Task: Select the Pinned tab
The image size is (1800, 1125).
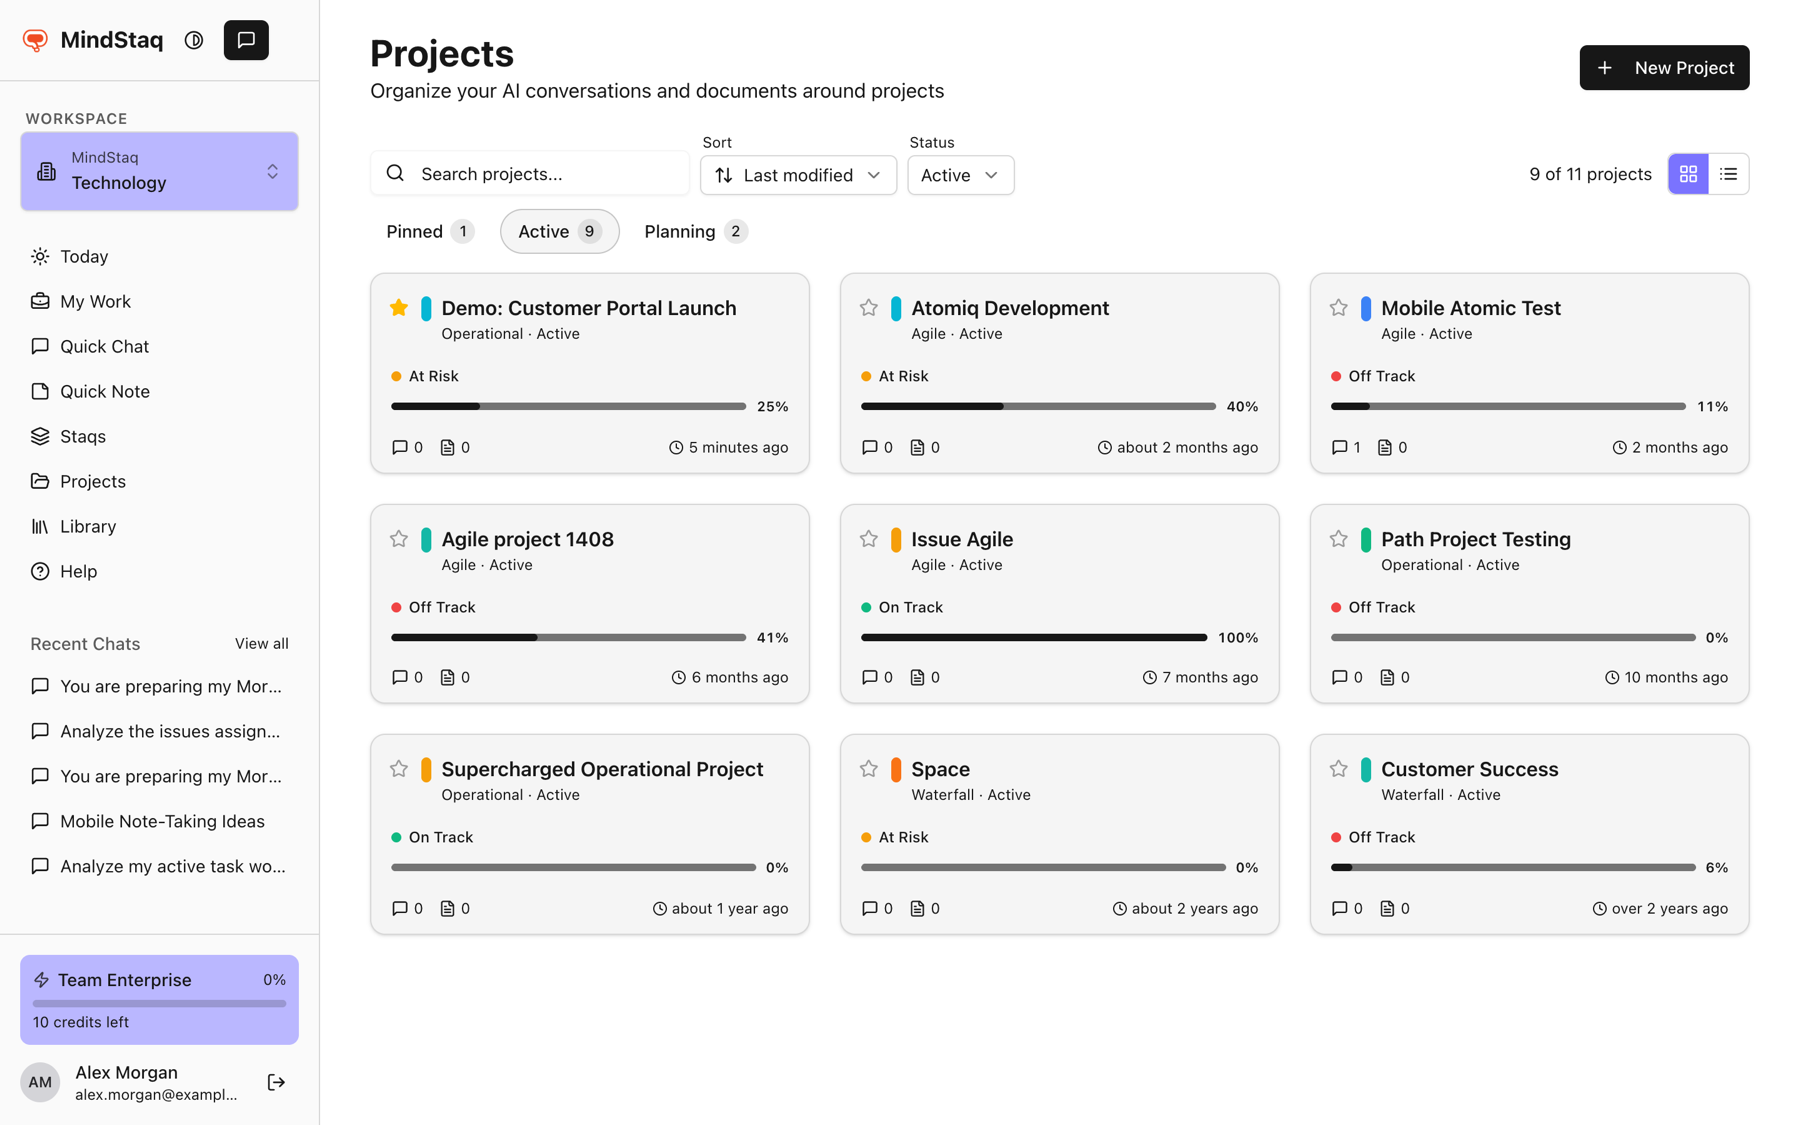Action: point(430,231)
